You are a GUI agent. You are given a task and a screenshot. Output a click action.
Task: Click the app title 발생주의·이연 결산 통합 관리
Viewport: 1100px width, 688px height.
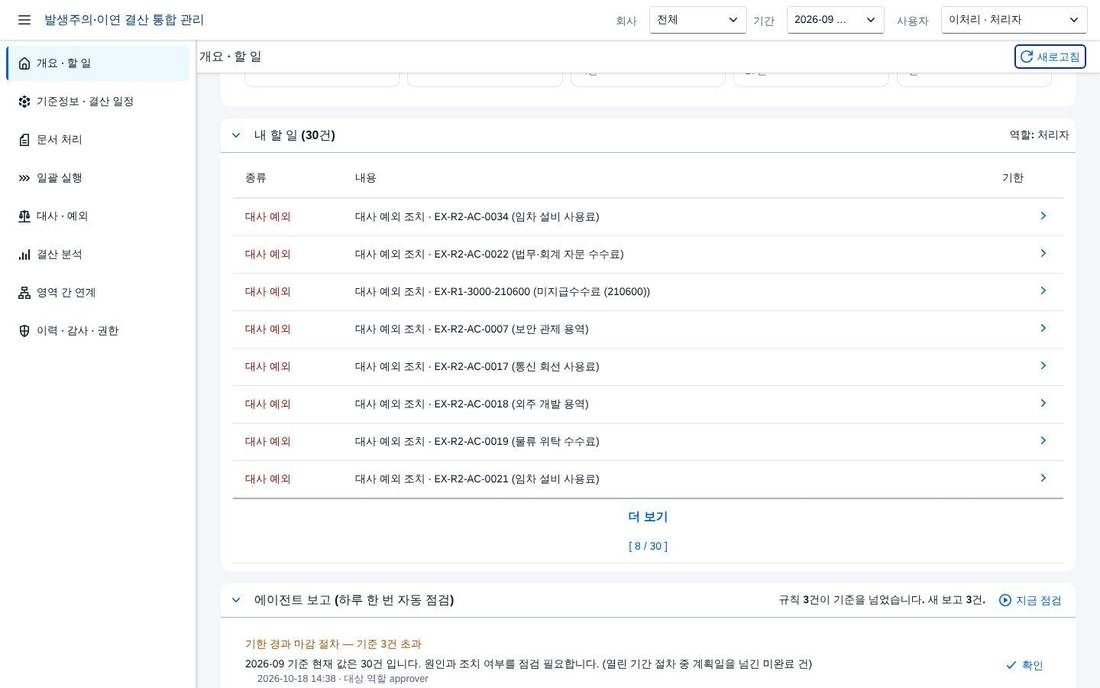(x=124, y=20)
